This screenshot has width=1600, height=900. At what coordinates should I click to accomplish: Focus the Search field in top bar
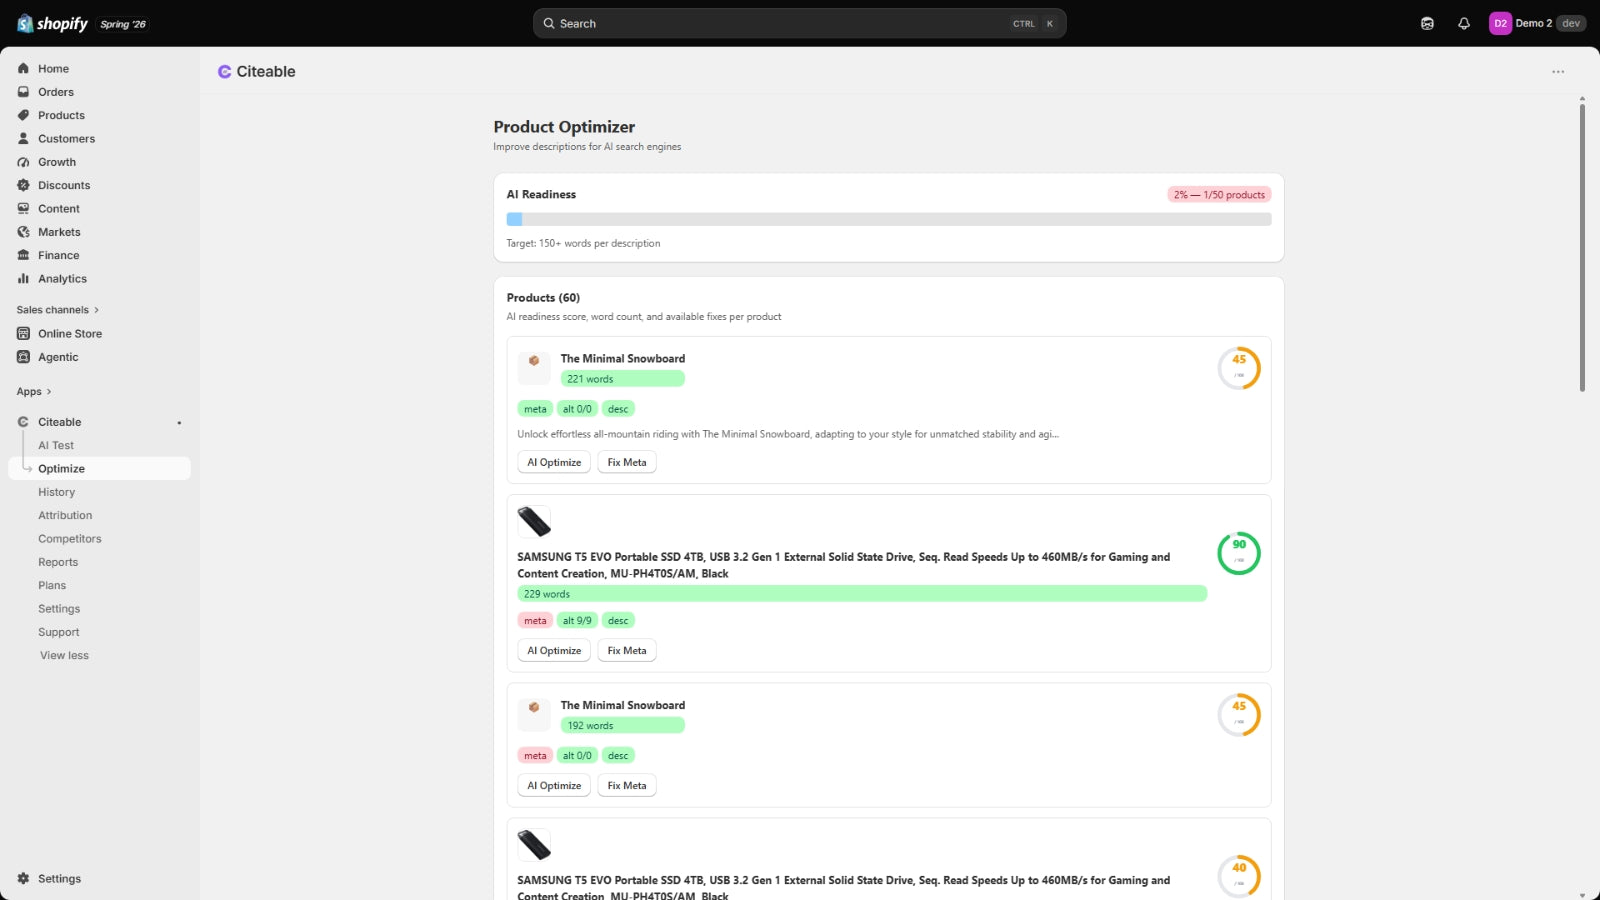pos(799,23)
